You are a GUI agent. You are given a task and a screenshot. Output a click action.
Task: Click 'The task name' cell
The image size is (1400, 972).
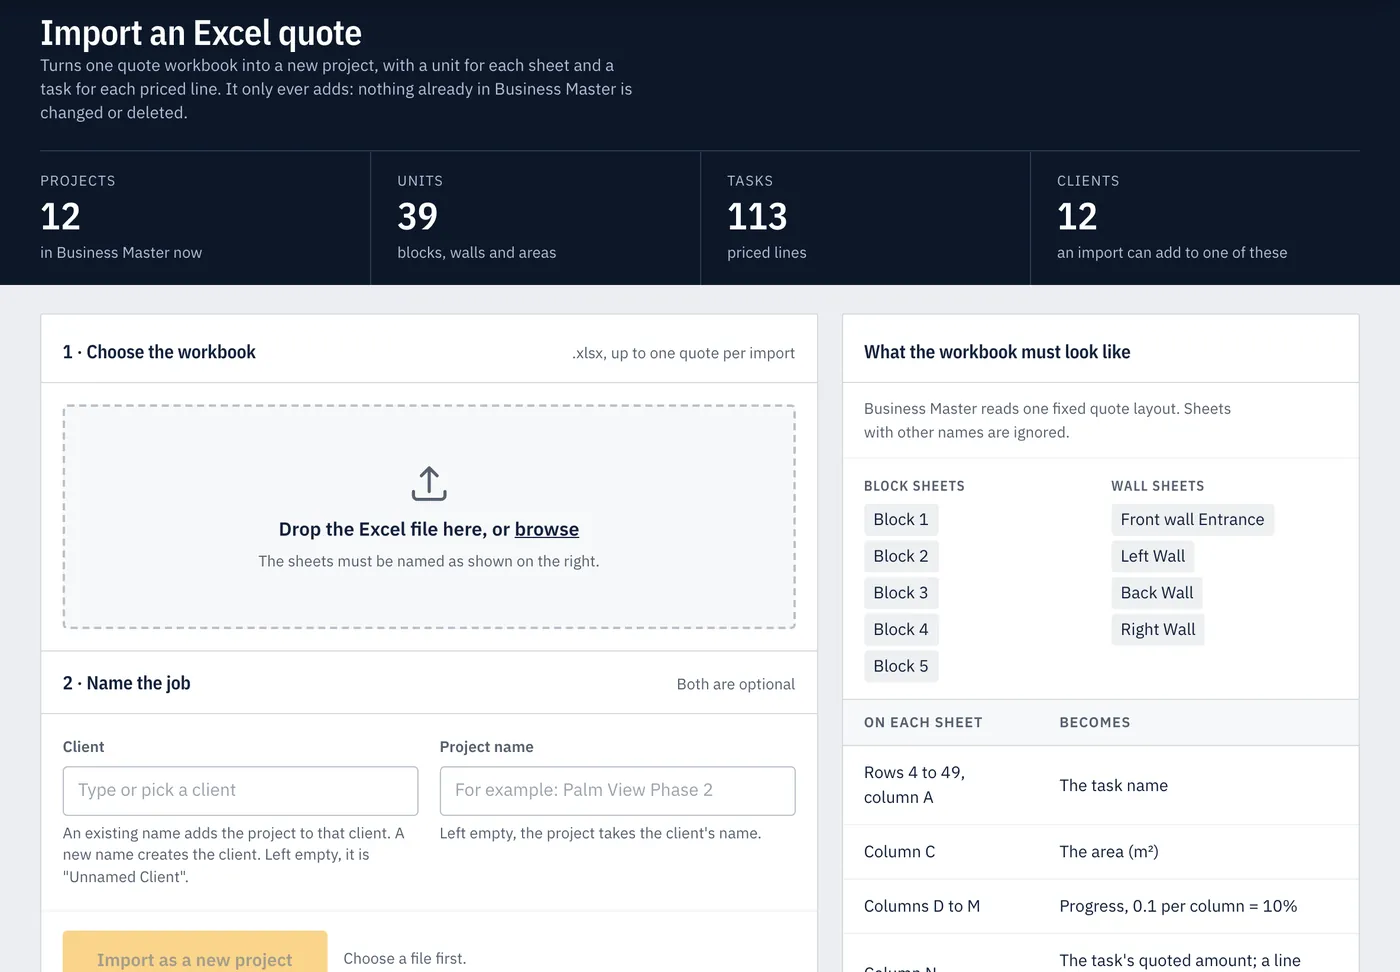[1113, 786]
